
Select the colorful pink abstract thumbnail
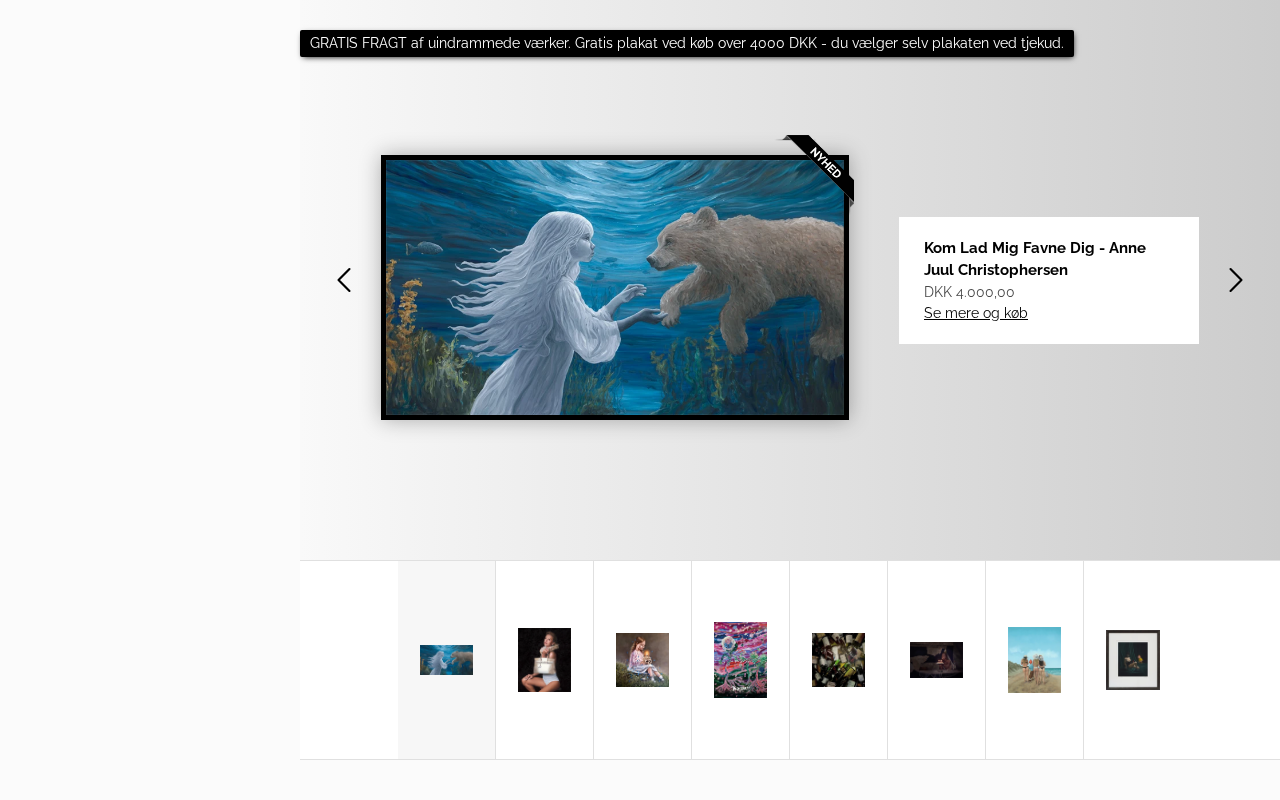click(740, 660)
